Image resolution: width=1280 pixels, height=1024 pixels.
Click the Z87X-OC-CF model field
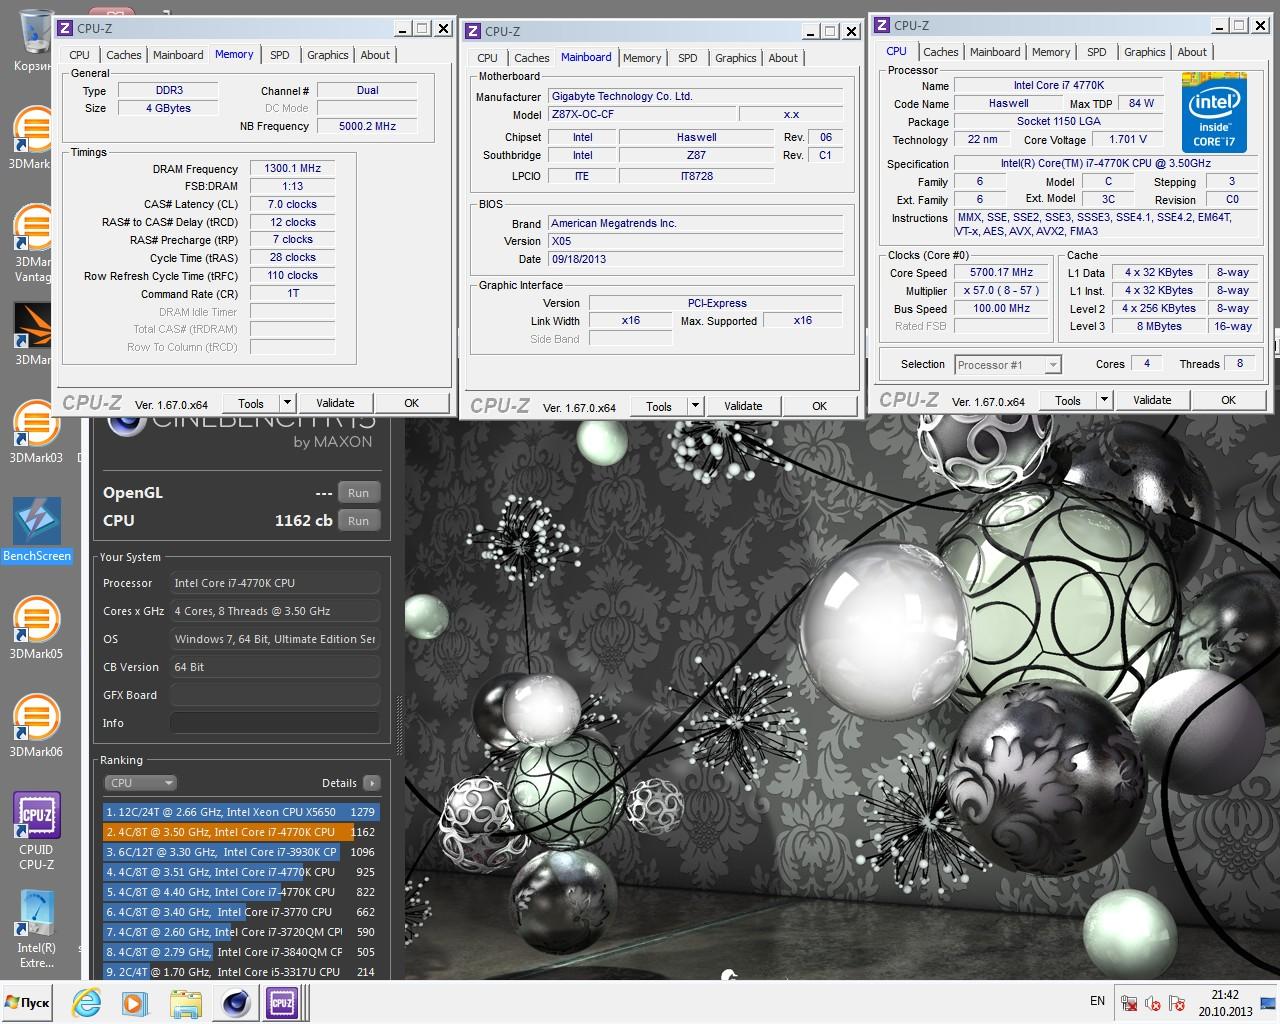[642, 114]
